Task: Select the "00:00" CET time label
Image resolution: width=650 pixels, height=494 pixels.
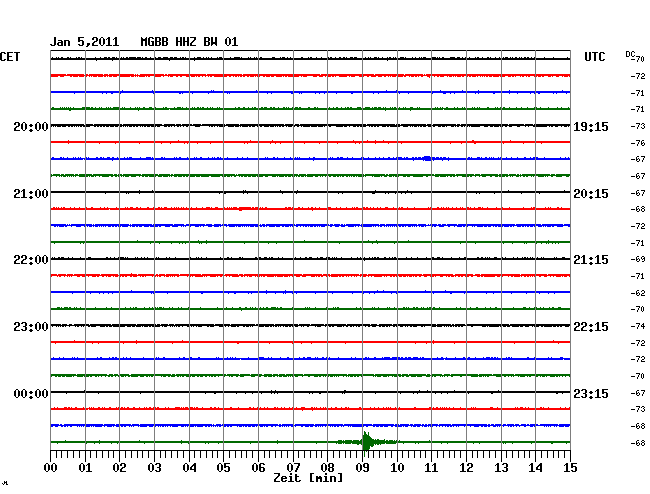Action: [x=31, y=393]
